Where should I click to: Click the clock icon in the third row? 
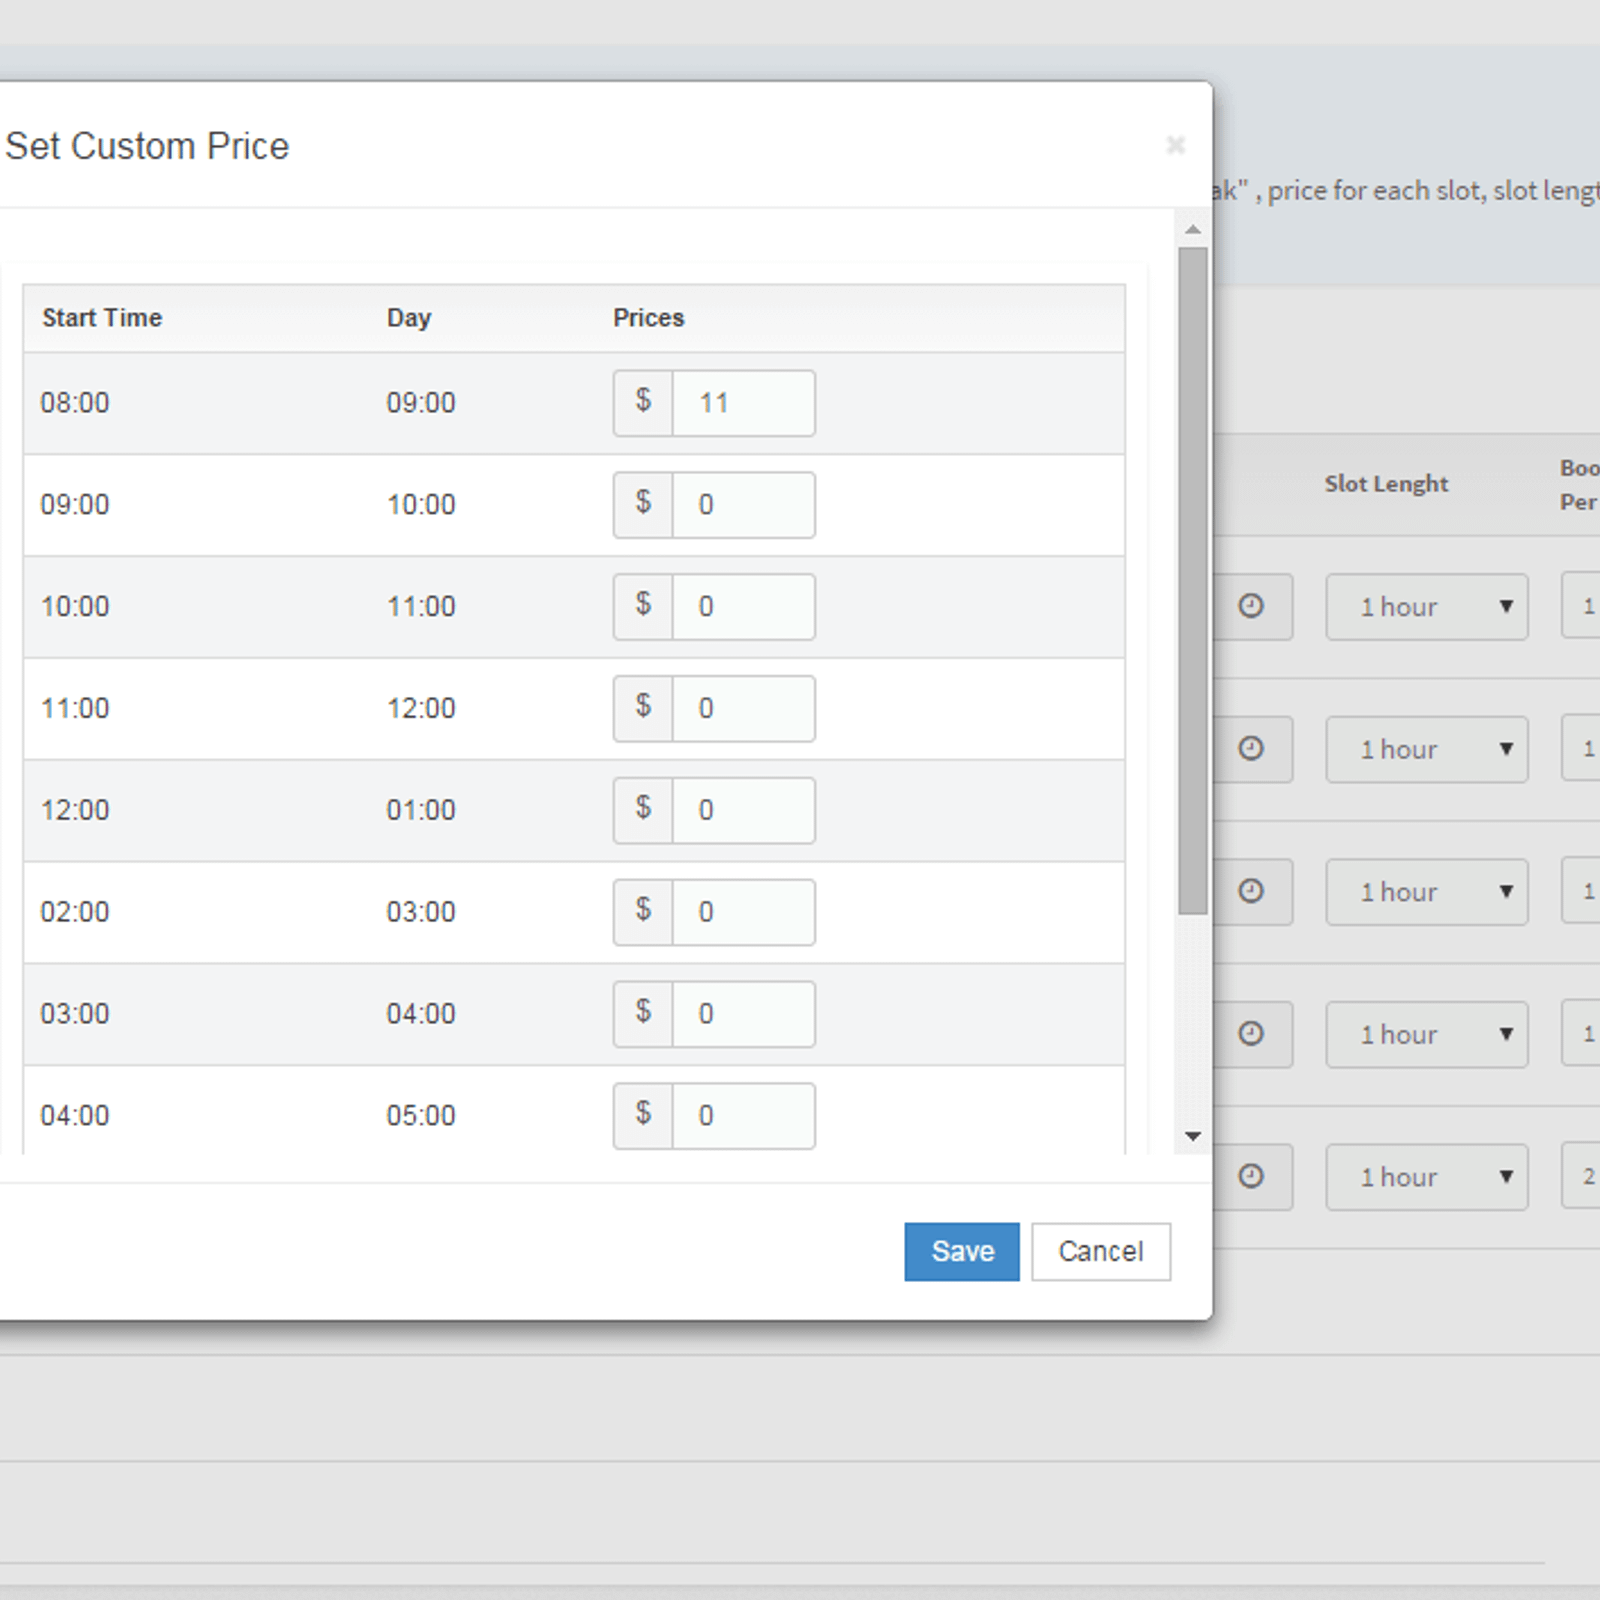1253,891
